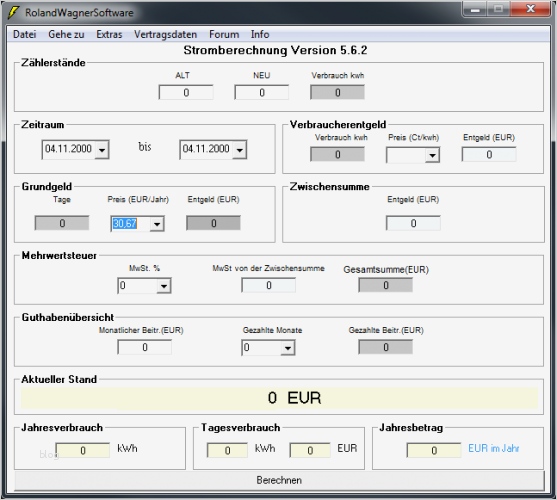Click the Berechnen button
The height and width of the screenshot is (500, 557).
coord(279,480)
